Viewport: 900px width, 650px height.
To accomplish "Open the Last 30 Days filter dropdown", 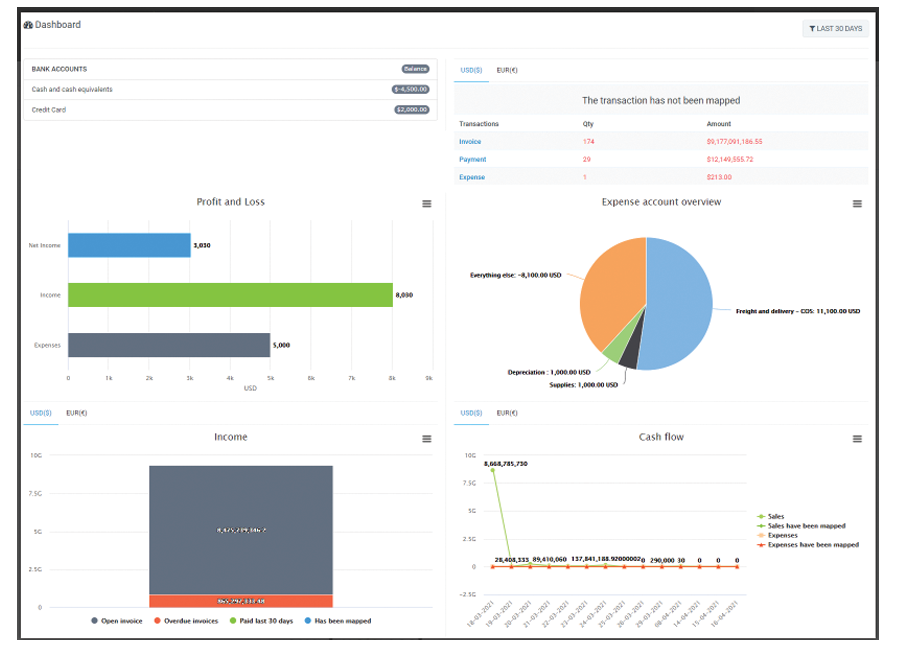I will click(835, 29).
